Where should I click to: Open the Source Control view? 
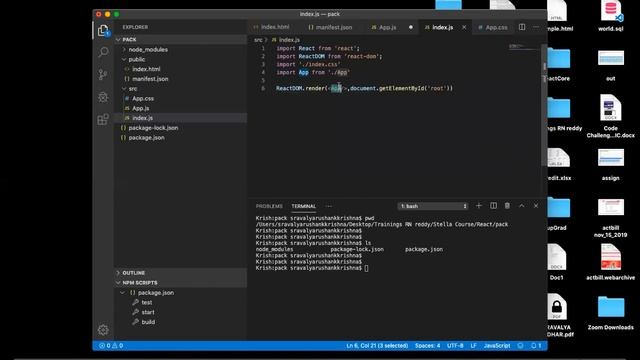coord(103,74)
